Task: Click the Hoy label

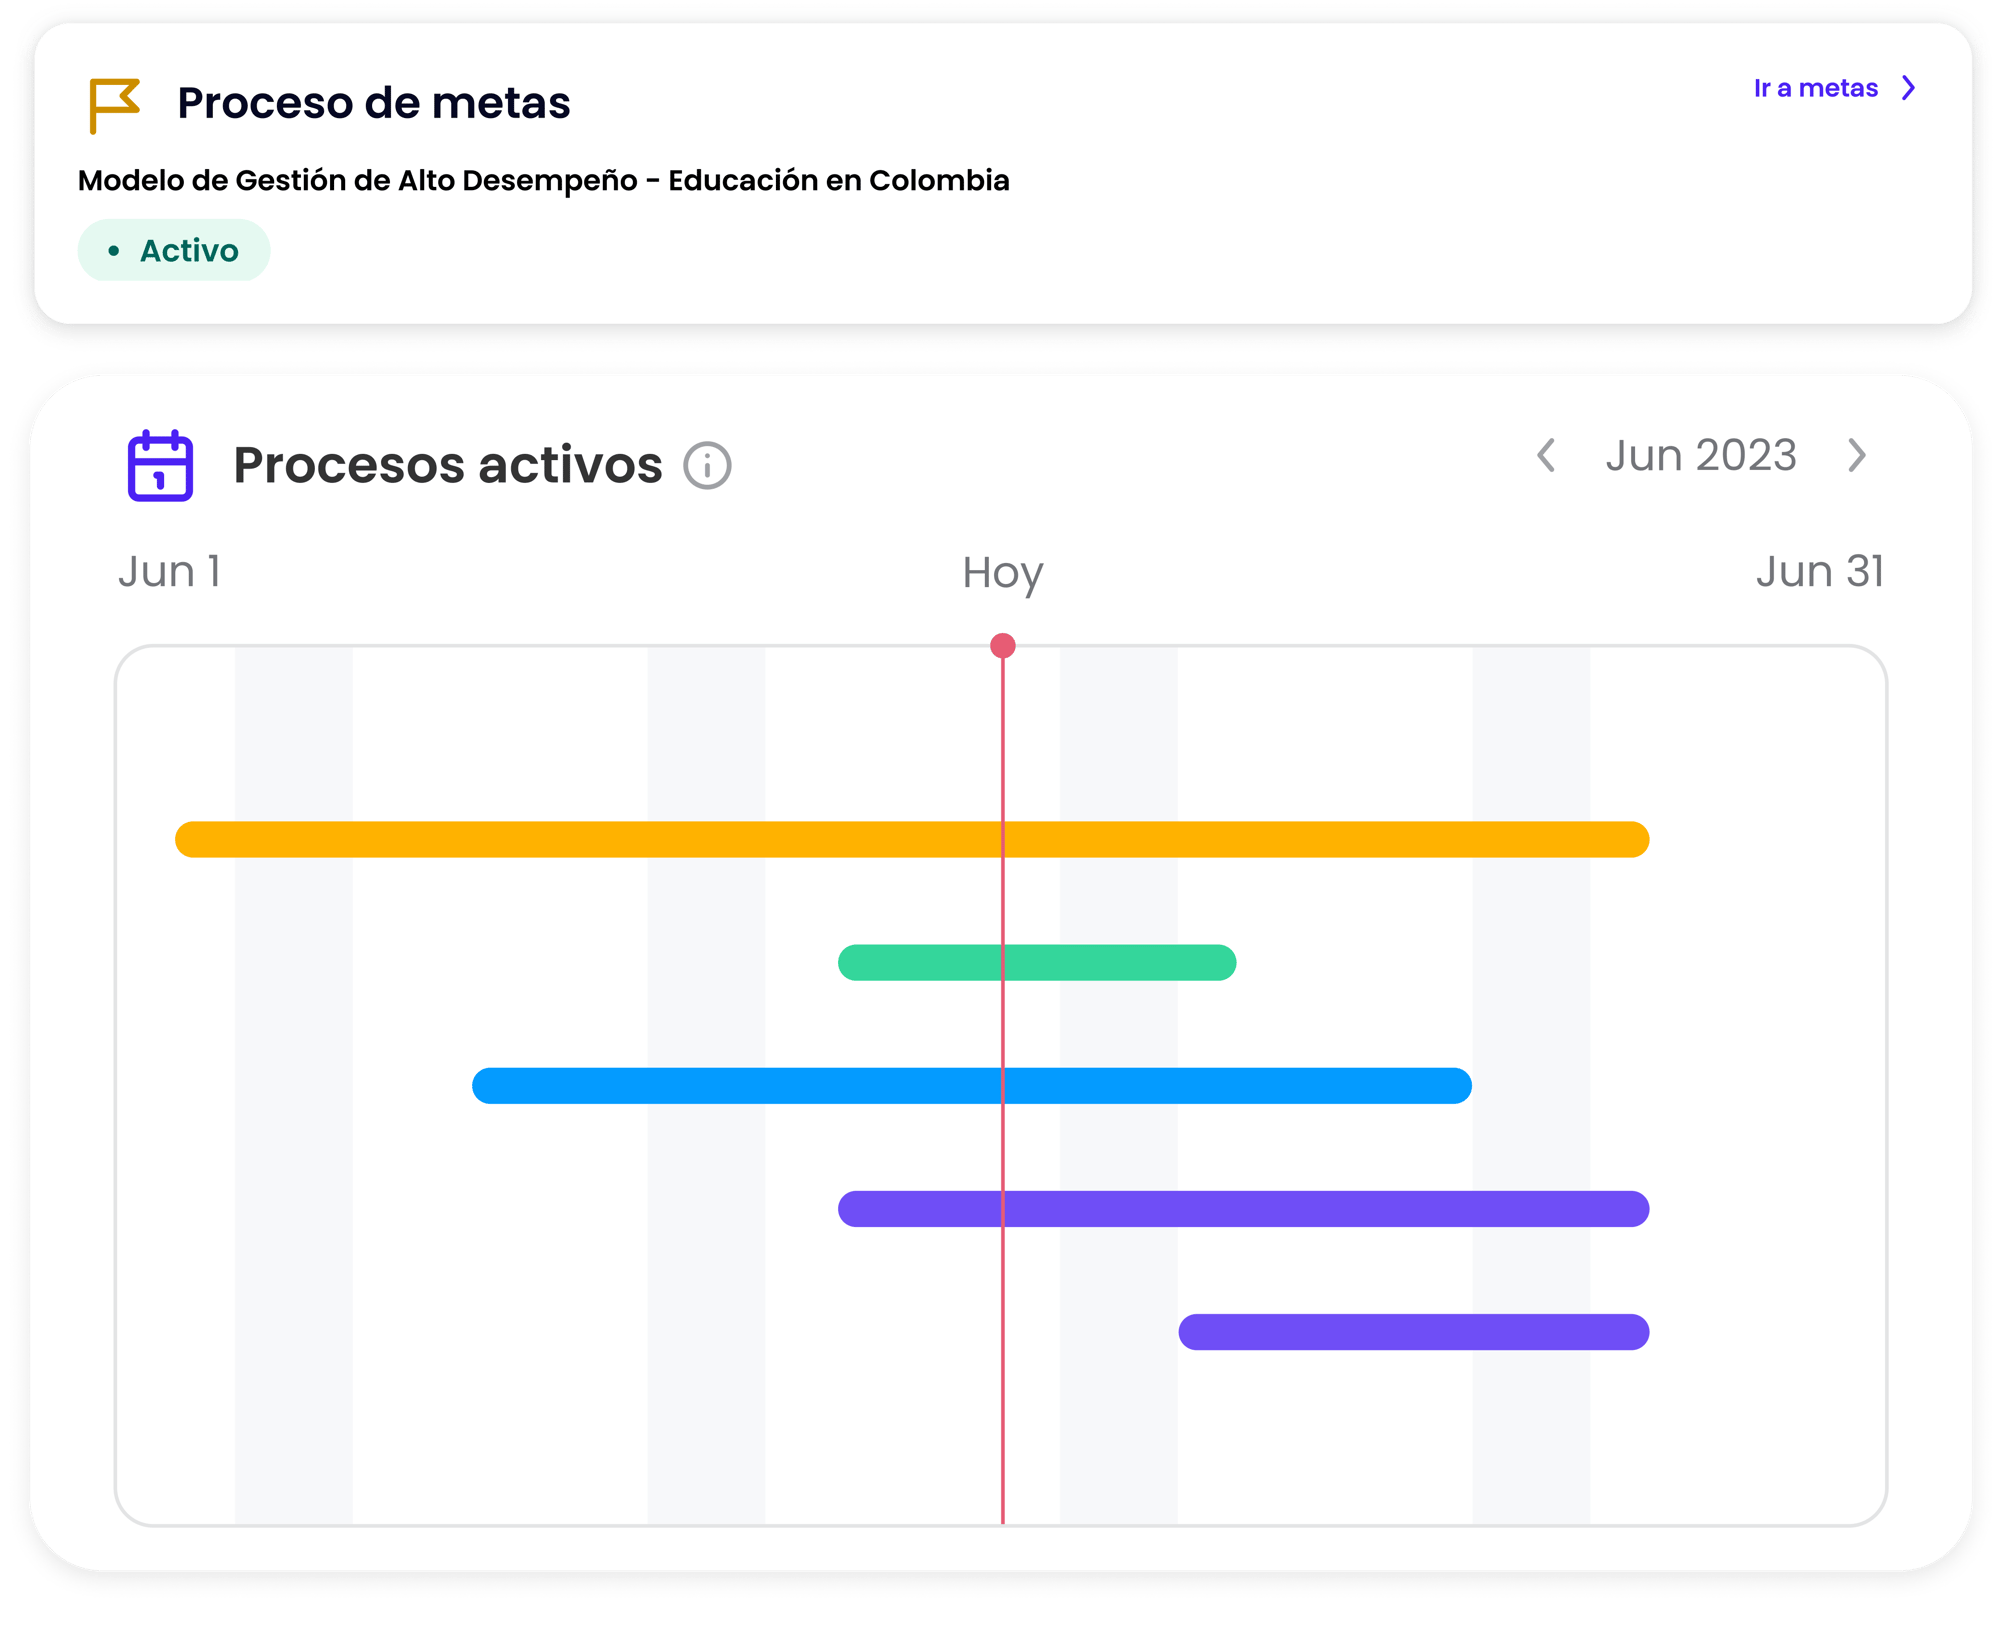Action: coord(1002,573)
